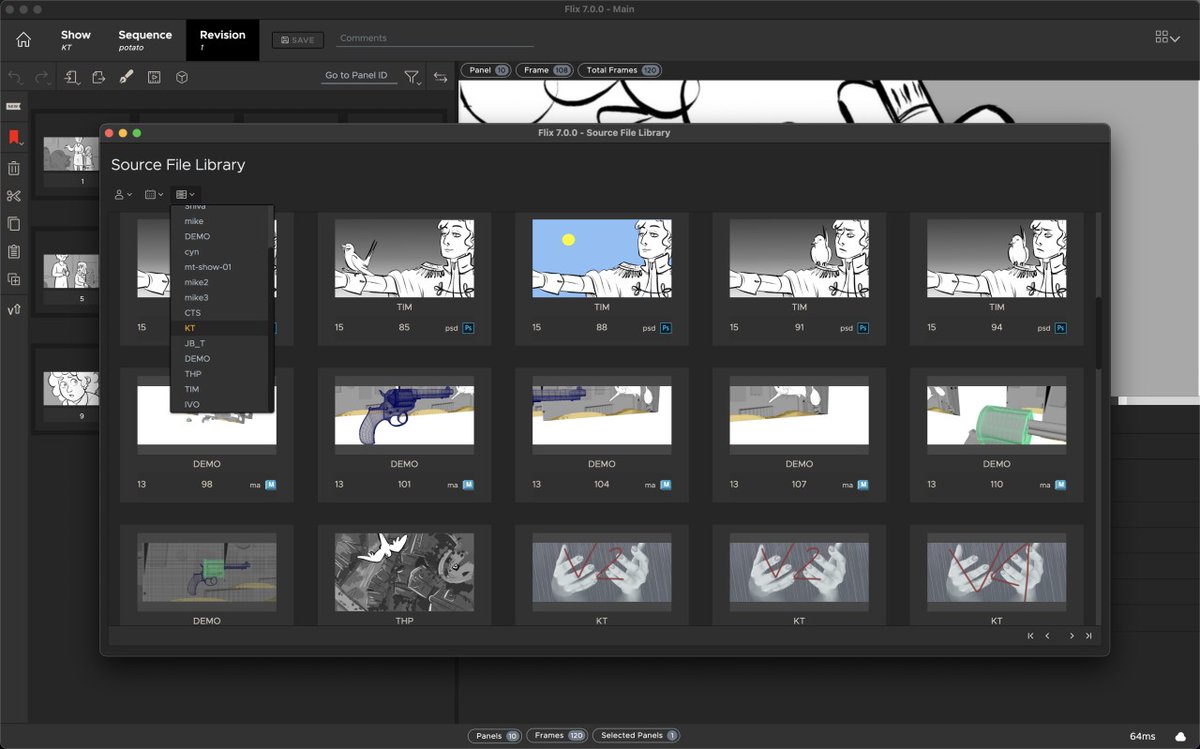The image size is (1200, 749).
Task: Open the panel filter funnel
Action: pyautogui.click(x=412, y=77)
